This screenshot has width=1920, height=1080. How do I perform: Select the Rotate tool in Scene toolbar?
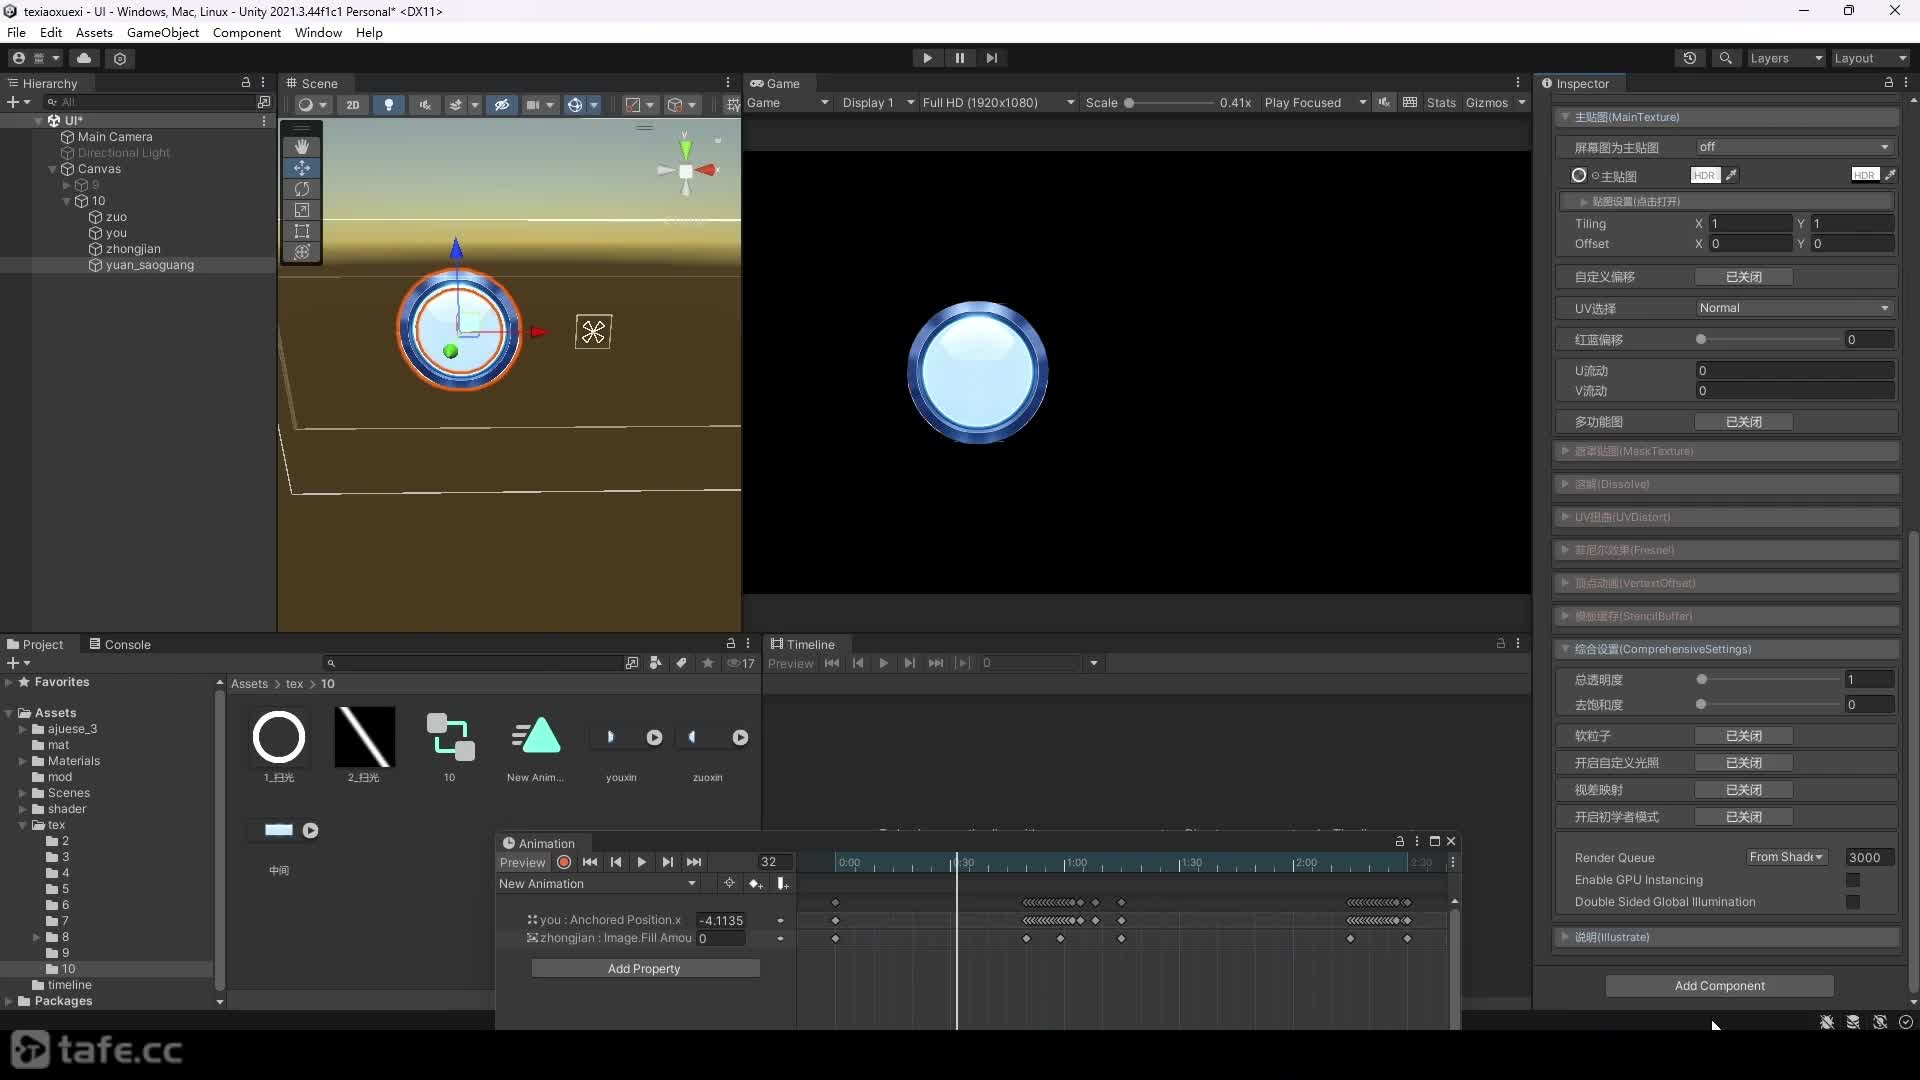(302, 189)
